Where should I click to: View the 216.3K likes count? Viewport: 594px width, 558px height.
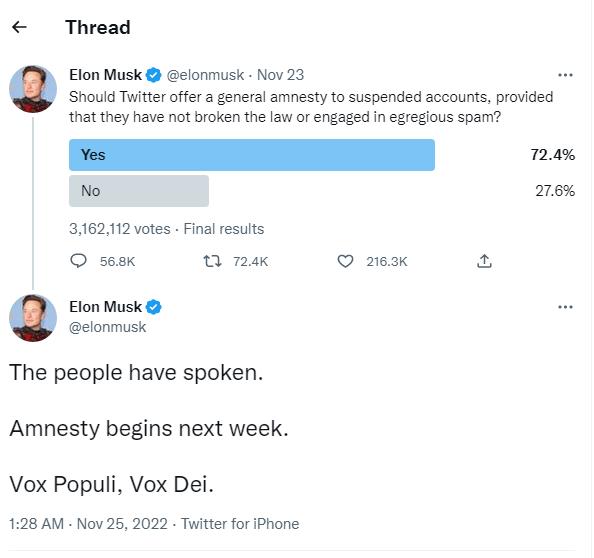coord(387,261)
